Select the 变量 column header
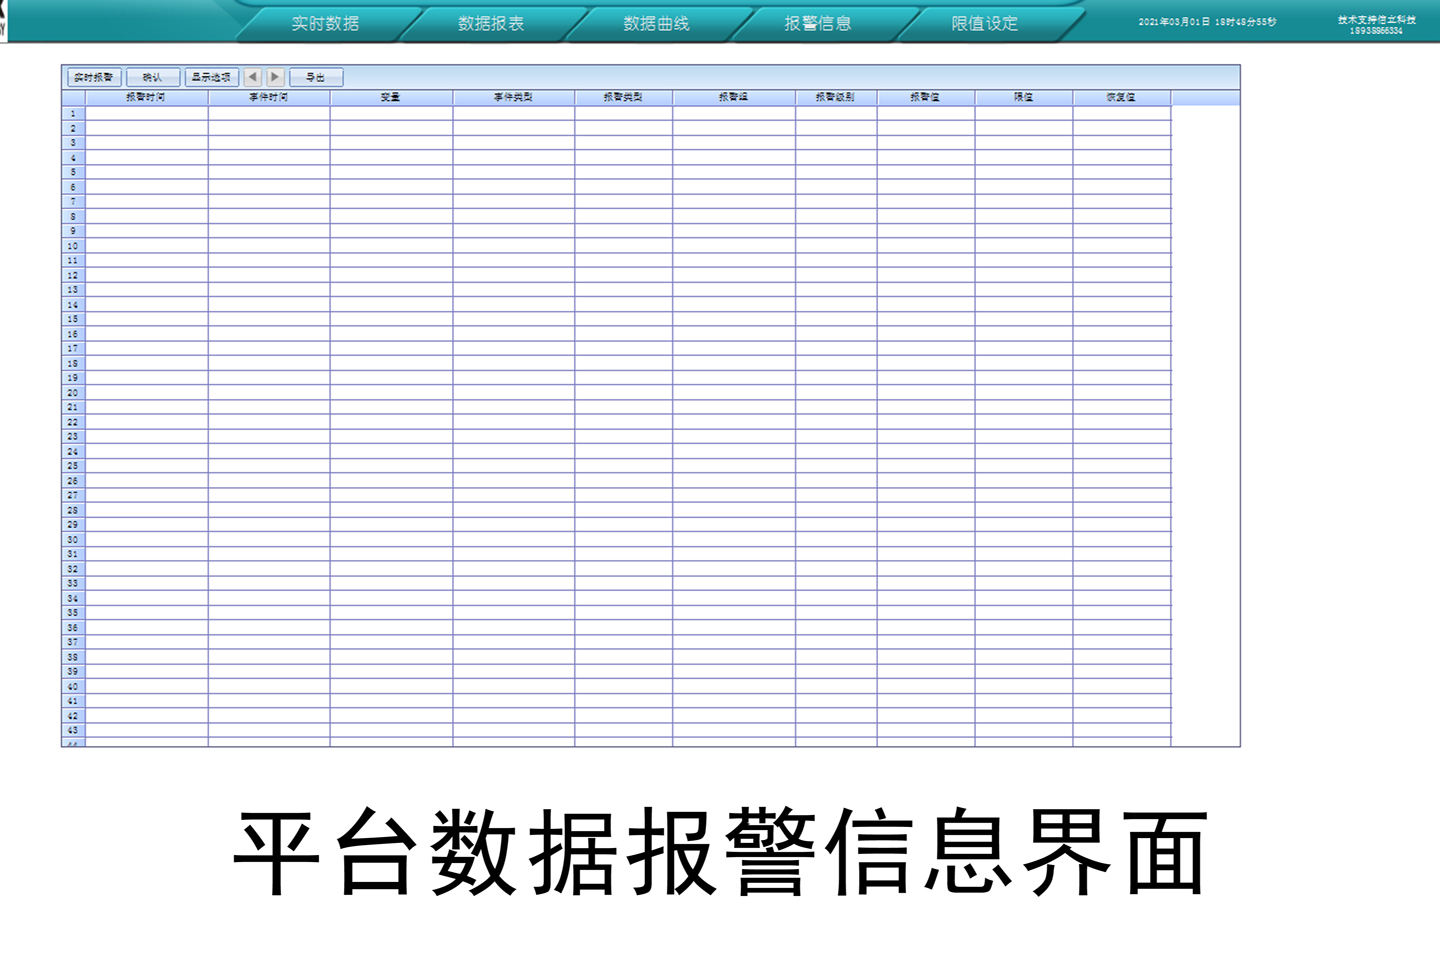 coord(391,97)
